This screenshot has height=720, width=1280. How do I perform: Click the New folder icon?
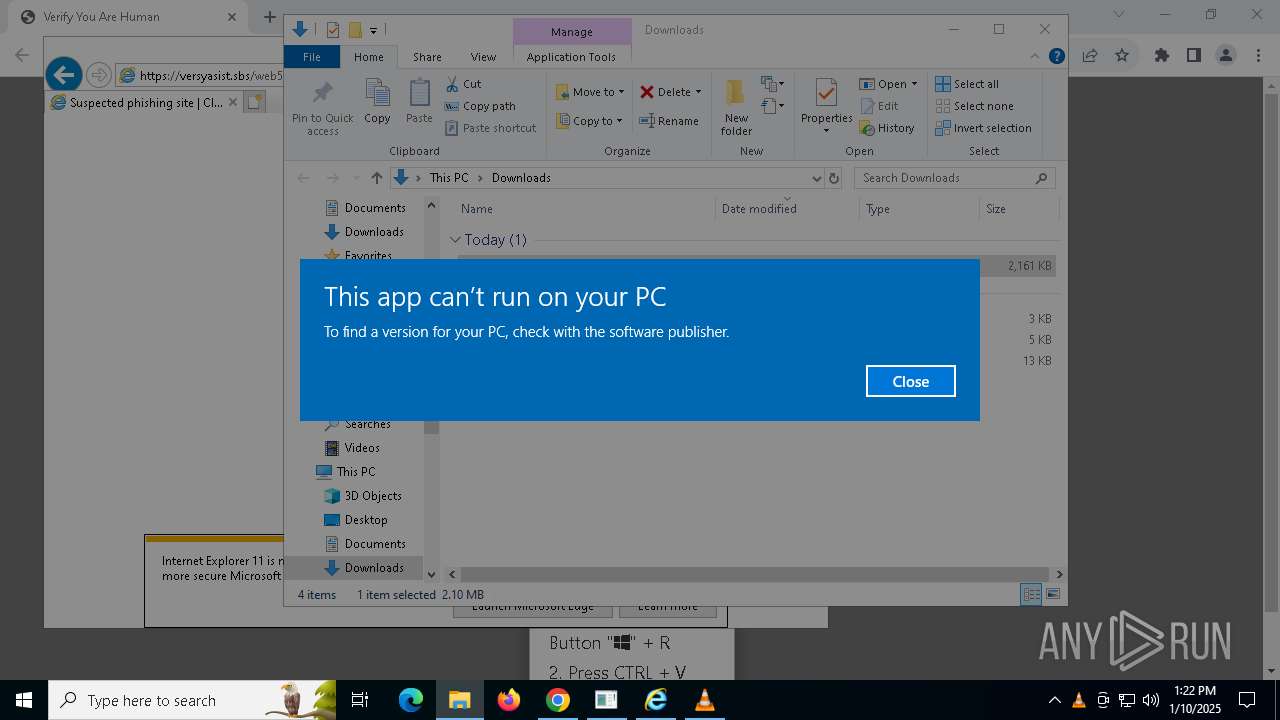point(736,94)
